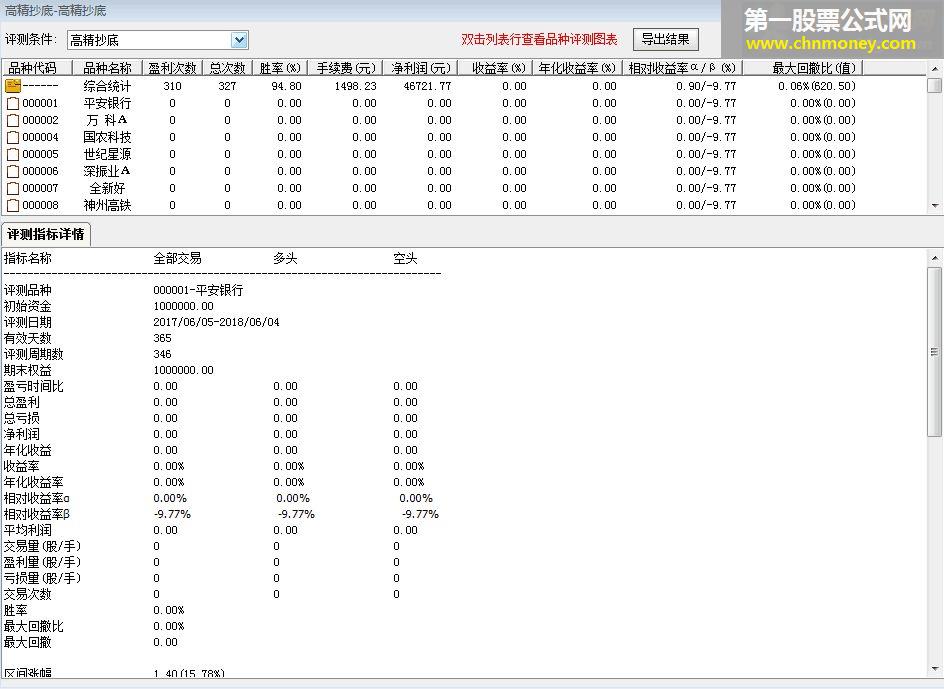Click the 310 profit count value

(172, 86)
